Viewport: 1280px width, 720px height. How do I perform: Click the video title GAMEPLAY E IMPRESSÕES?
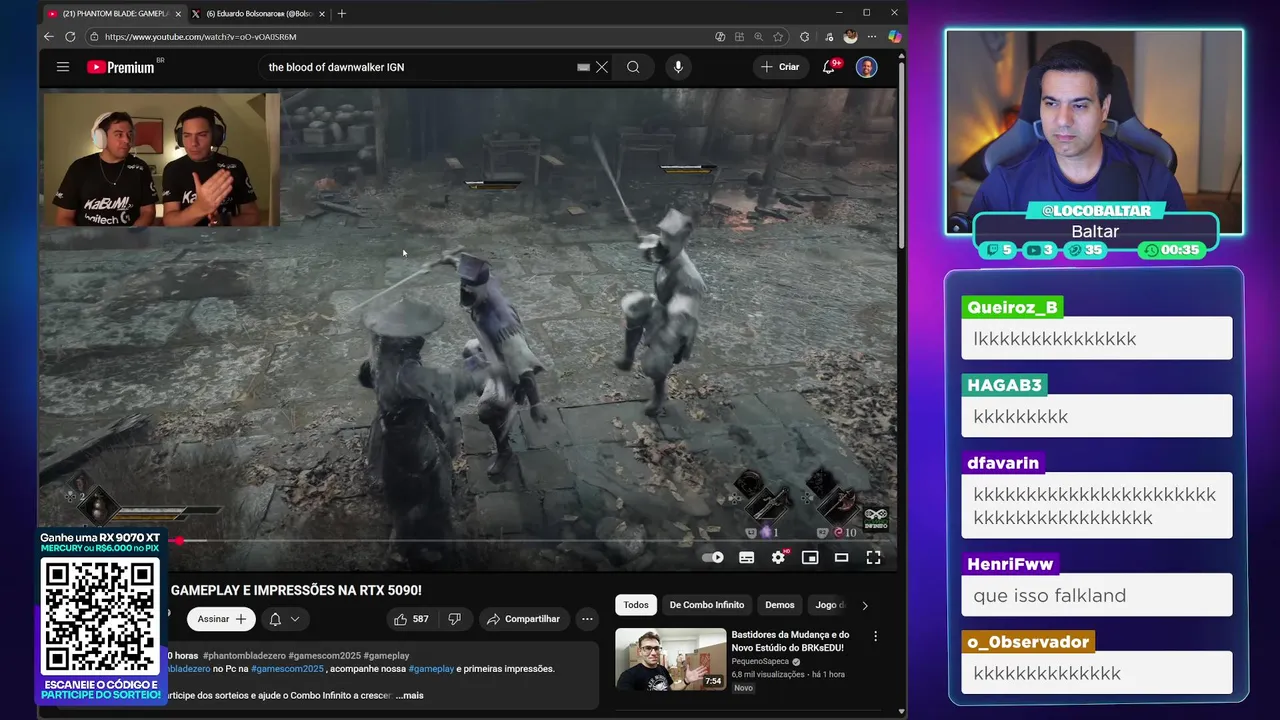click(296, 590)
